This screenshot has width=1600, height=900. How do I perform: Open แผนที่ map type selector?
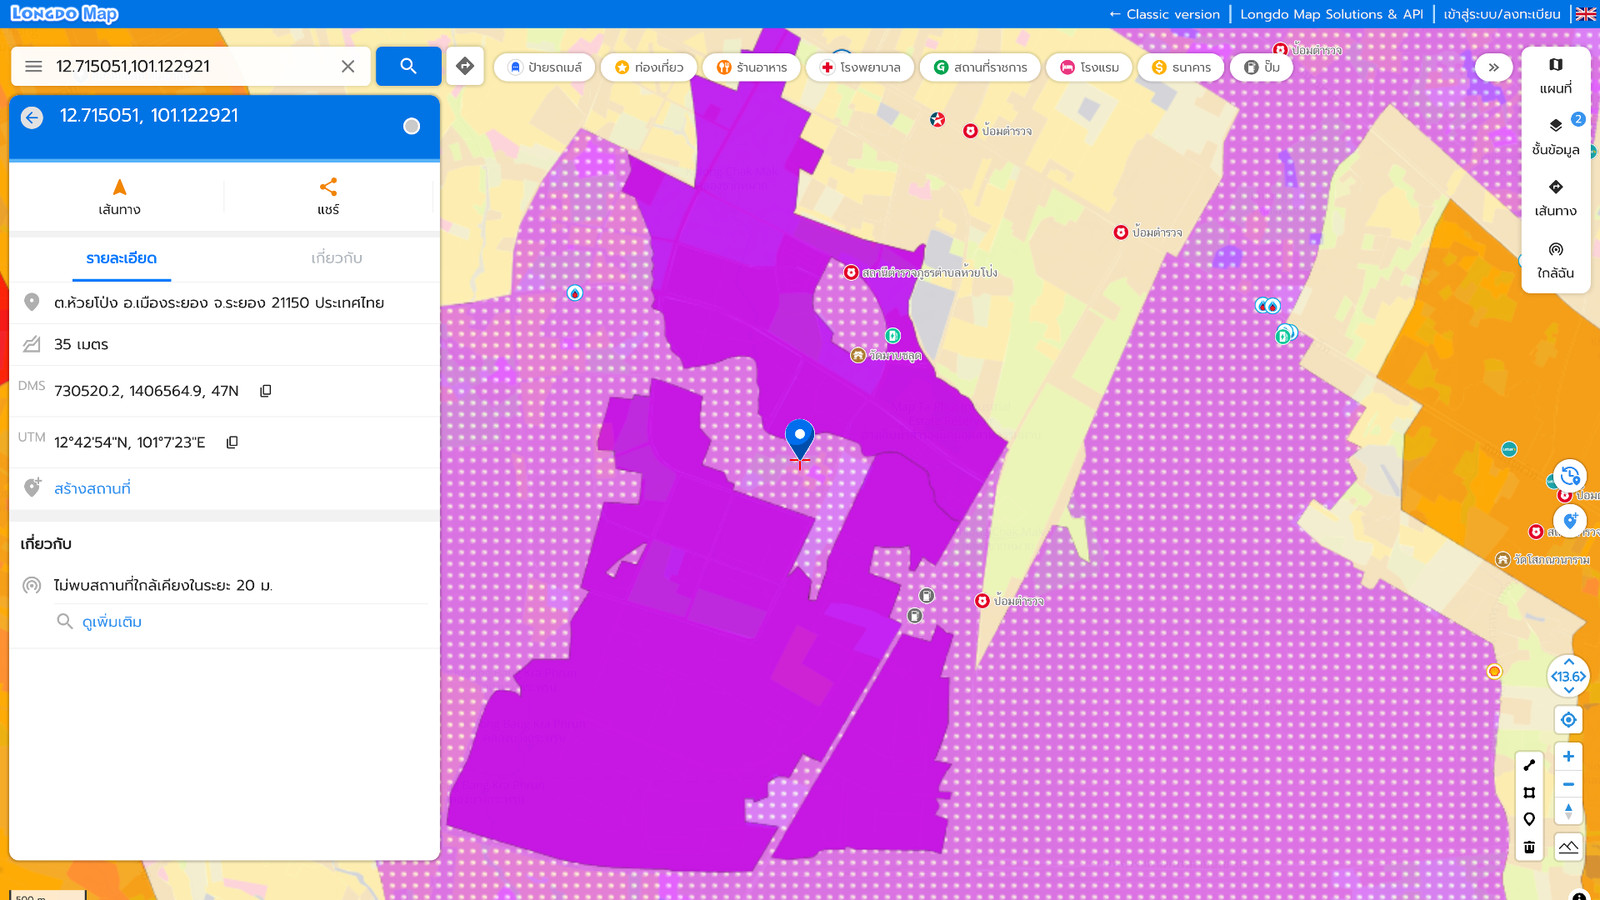click(1555, 76)
